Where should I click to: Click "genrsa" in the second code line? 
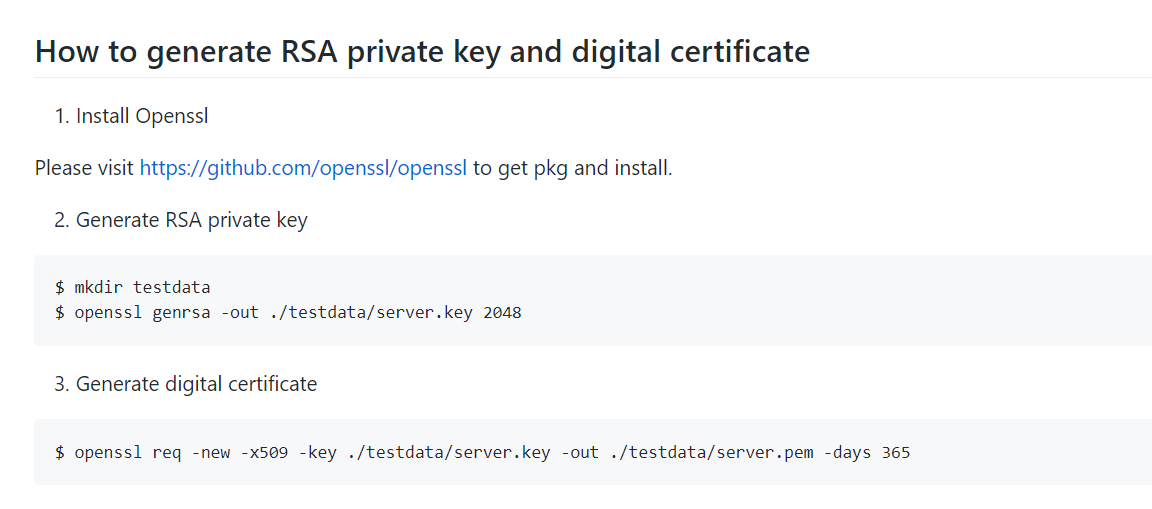pos(181,312)
